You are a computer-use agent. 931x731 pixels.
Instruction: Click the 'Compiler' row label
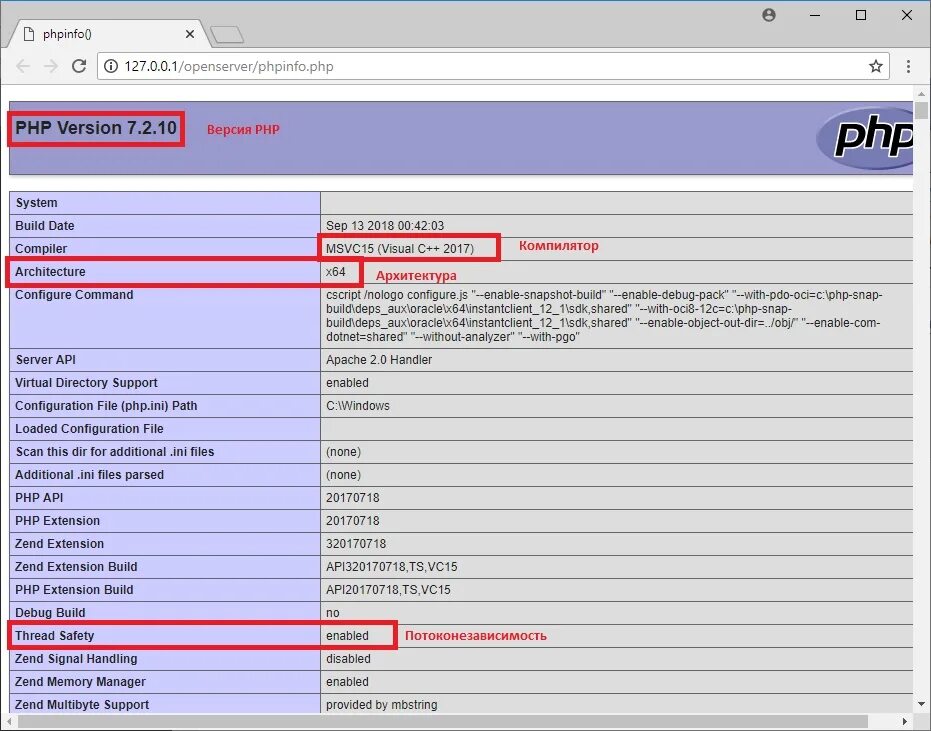tap(41, 249)
